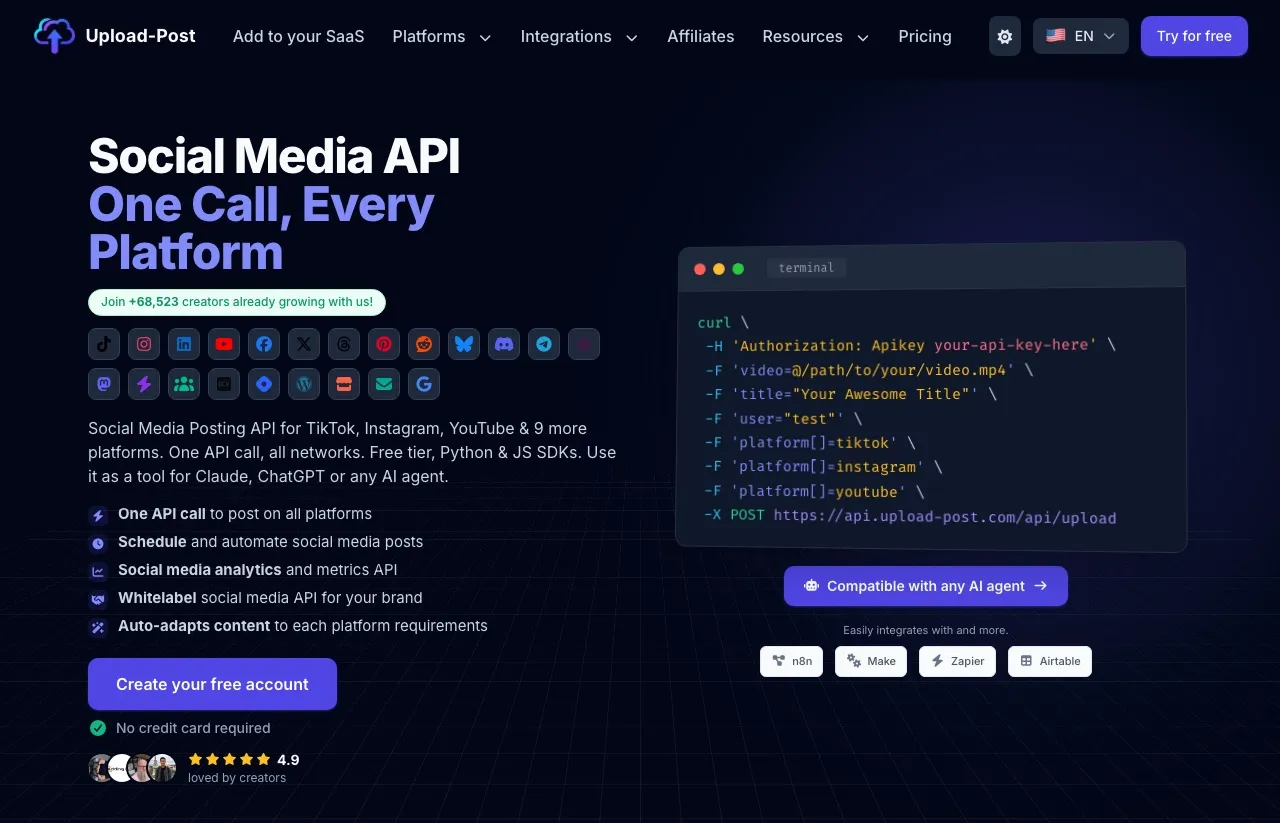This screenshot has height=823, width=1280.
Task: Click the Upload-Post cloud logo
Action: 54,36
